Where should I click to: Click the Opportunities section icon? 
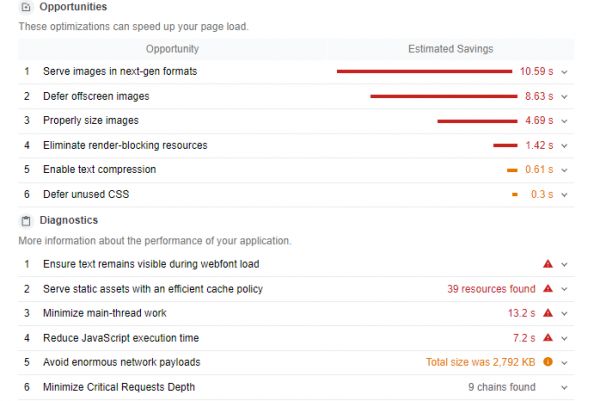pyautogui.click(x=26, y=7)
